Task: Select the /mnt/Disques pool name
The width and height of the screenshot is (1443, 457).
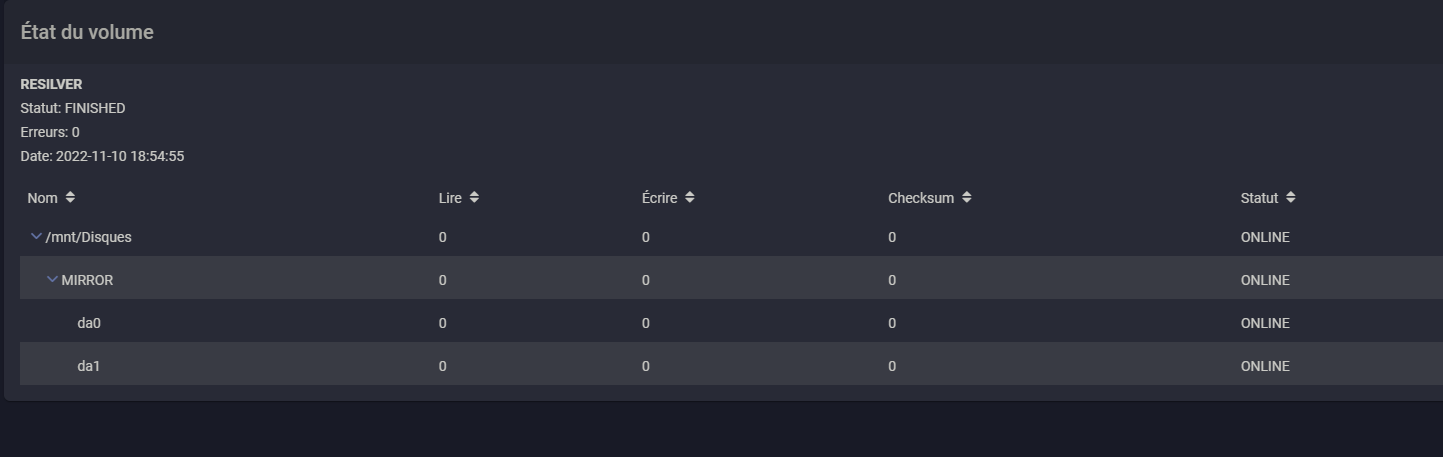Action: (89, 237)
